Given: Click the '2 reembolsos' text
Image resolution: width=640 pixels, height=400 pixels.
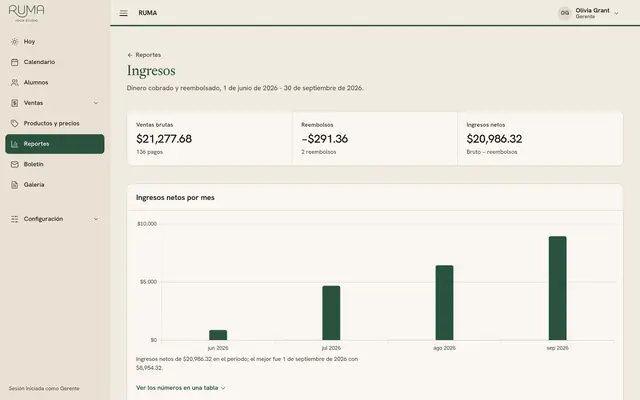Looking at the screenshot, I should pyautogui.click(x=319, y=152).
